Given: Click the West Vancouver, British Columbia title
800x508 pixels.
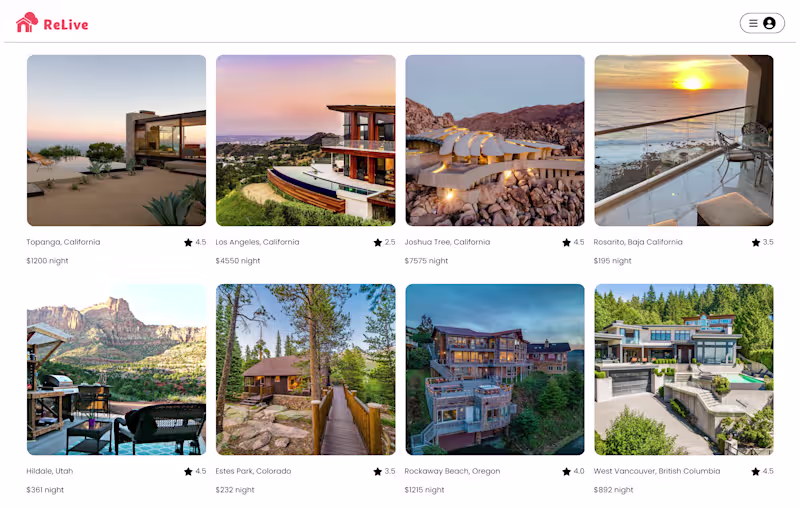Looking at the screenshot, I should [x=657, y=471].
